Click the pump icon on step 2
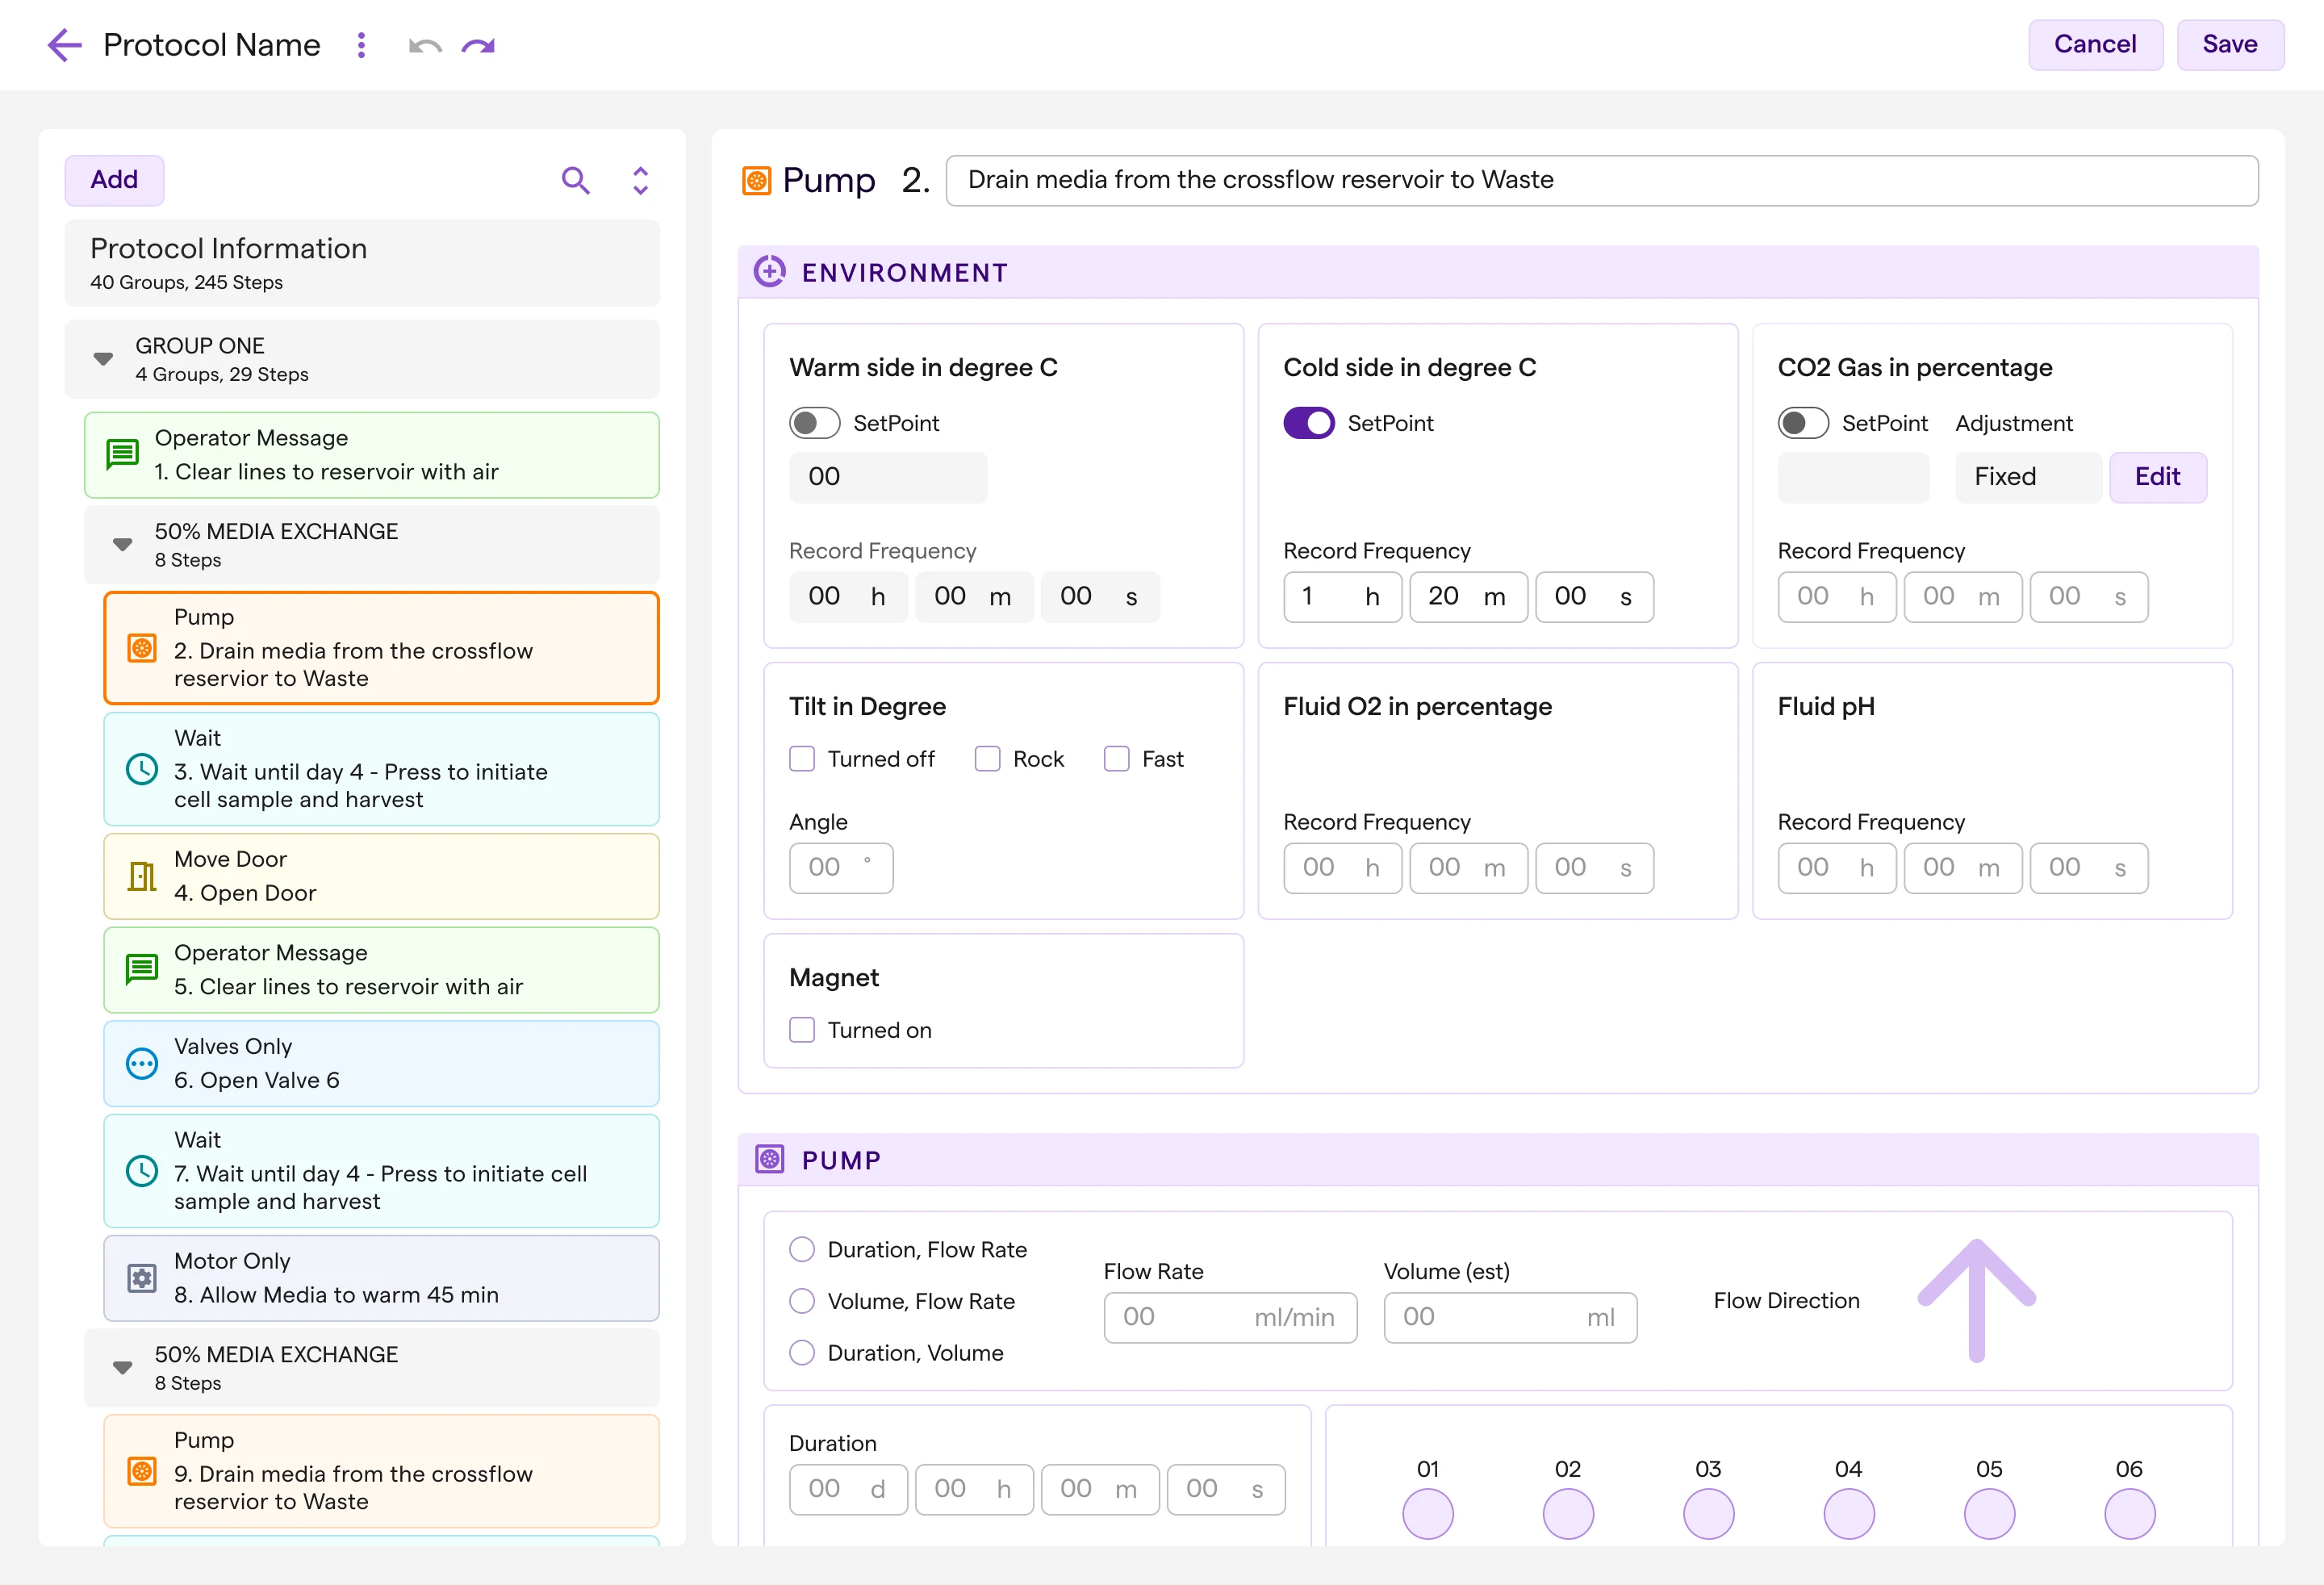2324x1585 pixels. pos(142,648)
